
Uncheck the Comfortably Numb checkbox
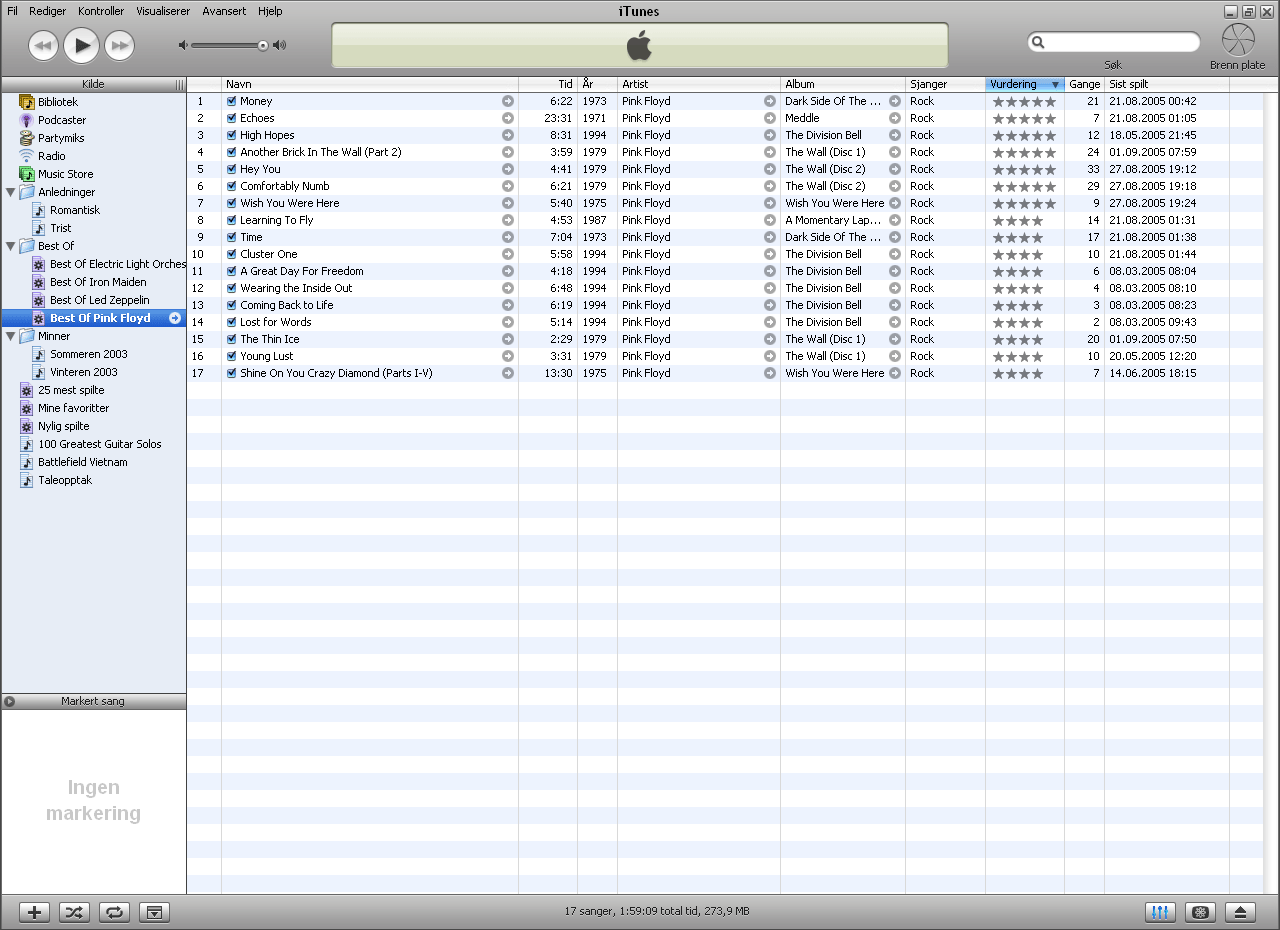pyautogui.click(x=232, y=186)
